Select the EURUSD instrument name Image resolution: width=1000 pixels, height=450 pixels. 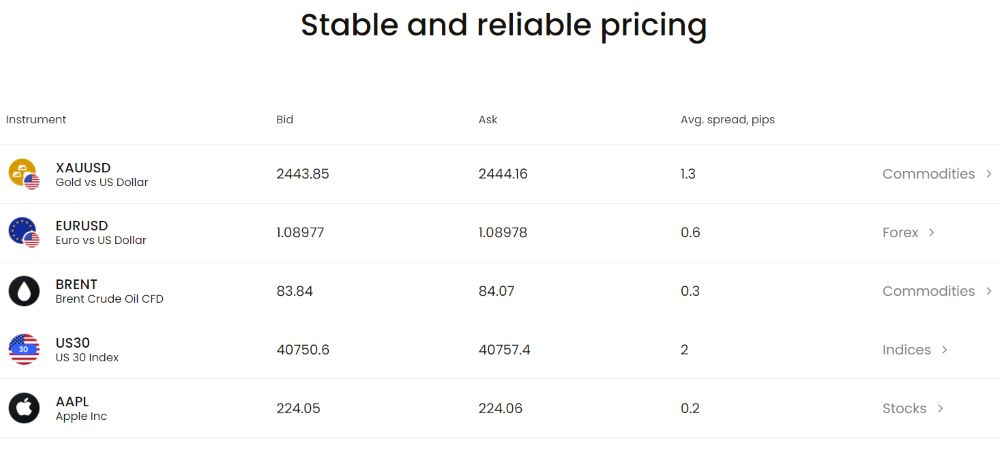coord(82,226)
